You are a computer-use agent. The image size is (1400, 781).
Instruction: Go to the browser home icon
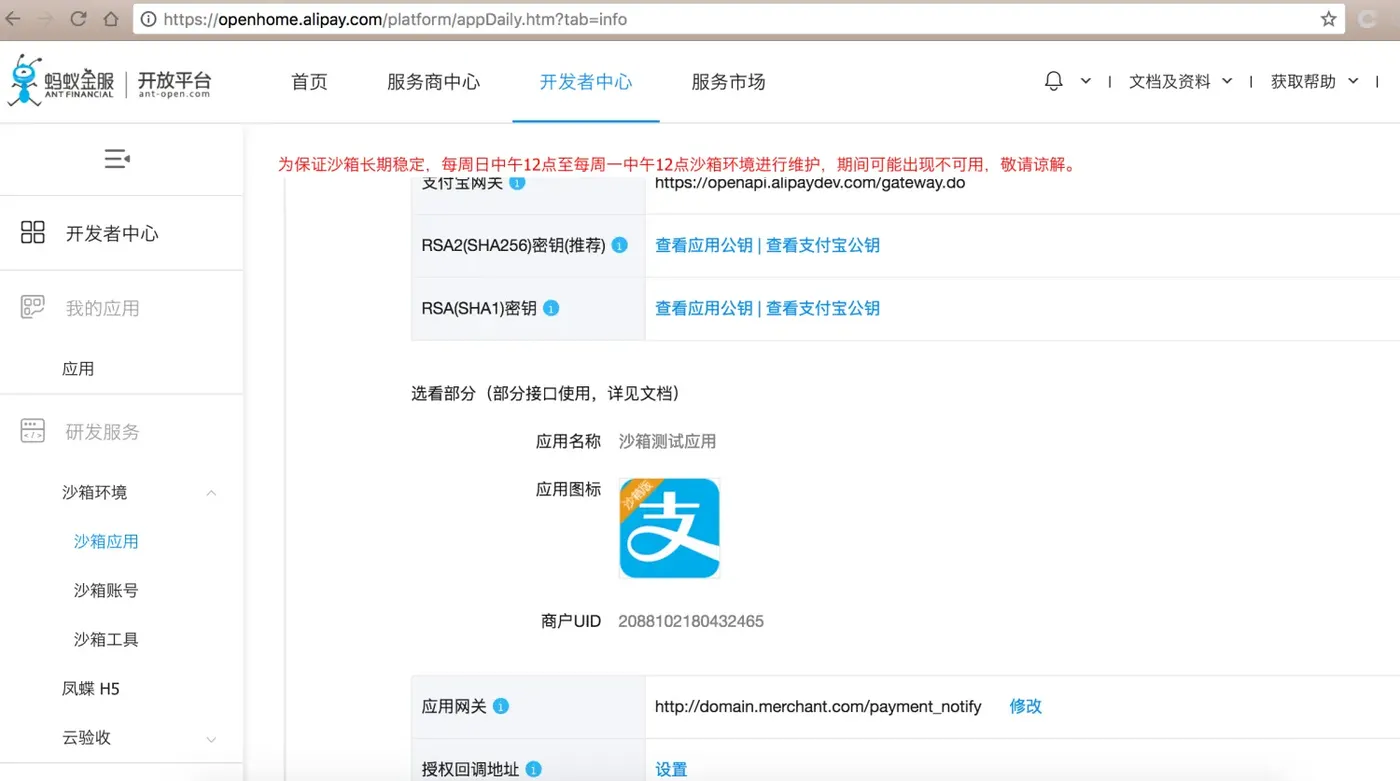tap(111, 19)
